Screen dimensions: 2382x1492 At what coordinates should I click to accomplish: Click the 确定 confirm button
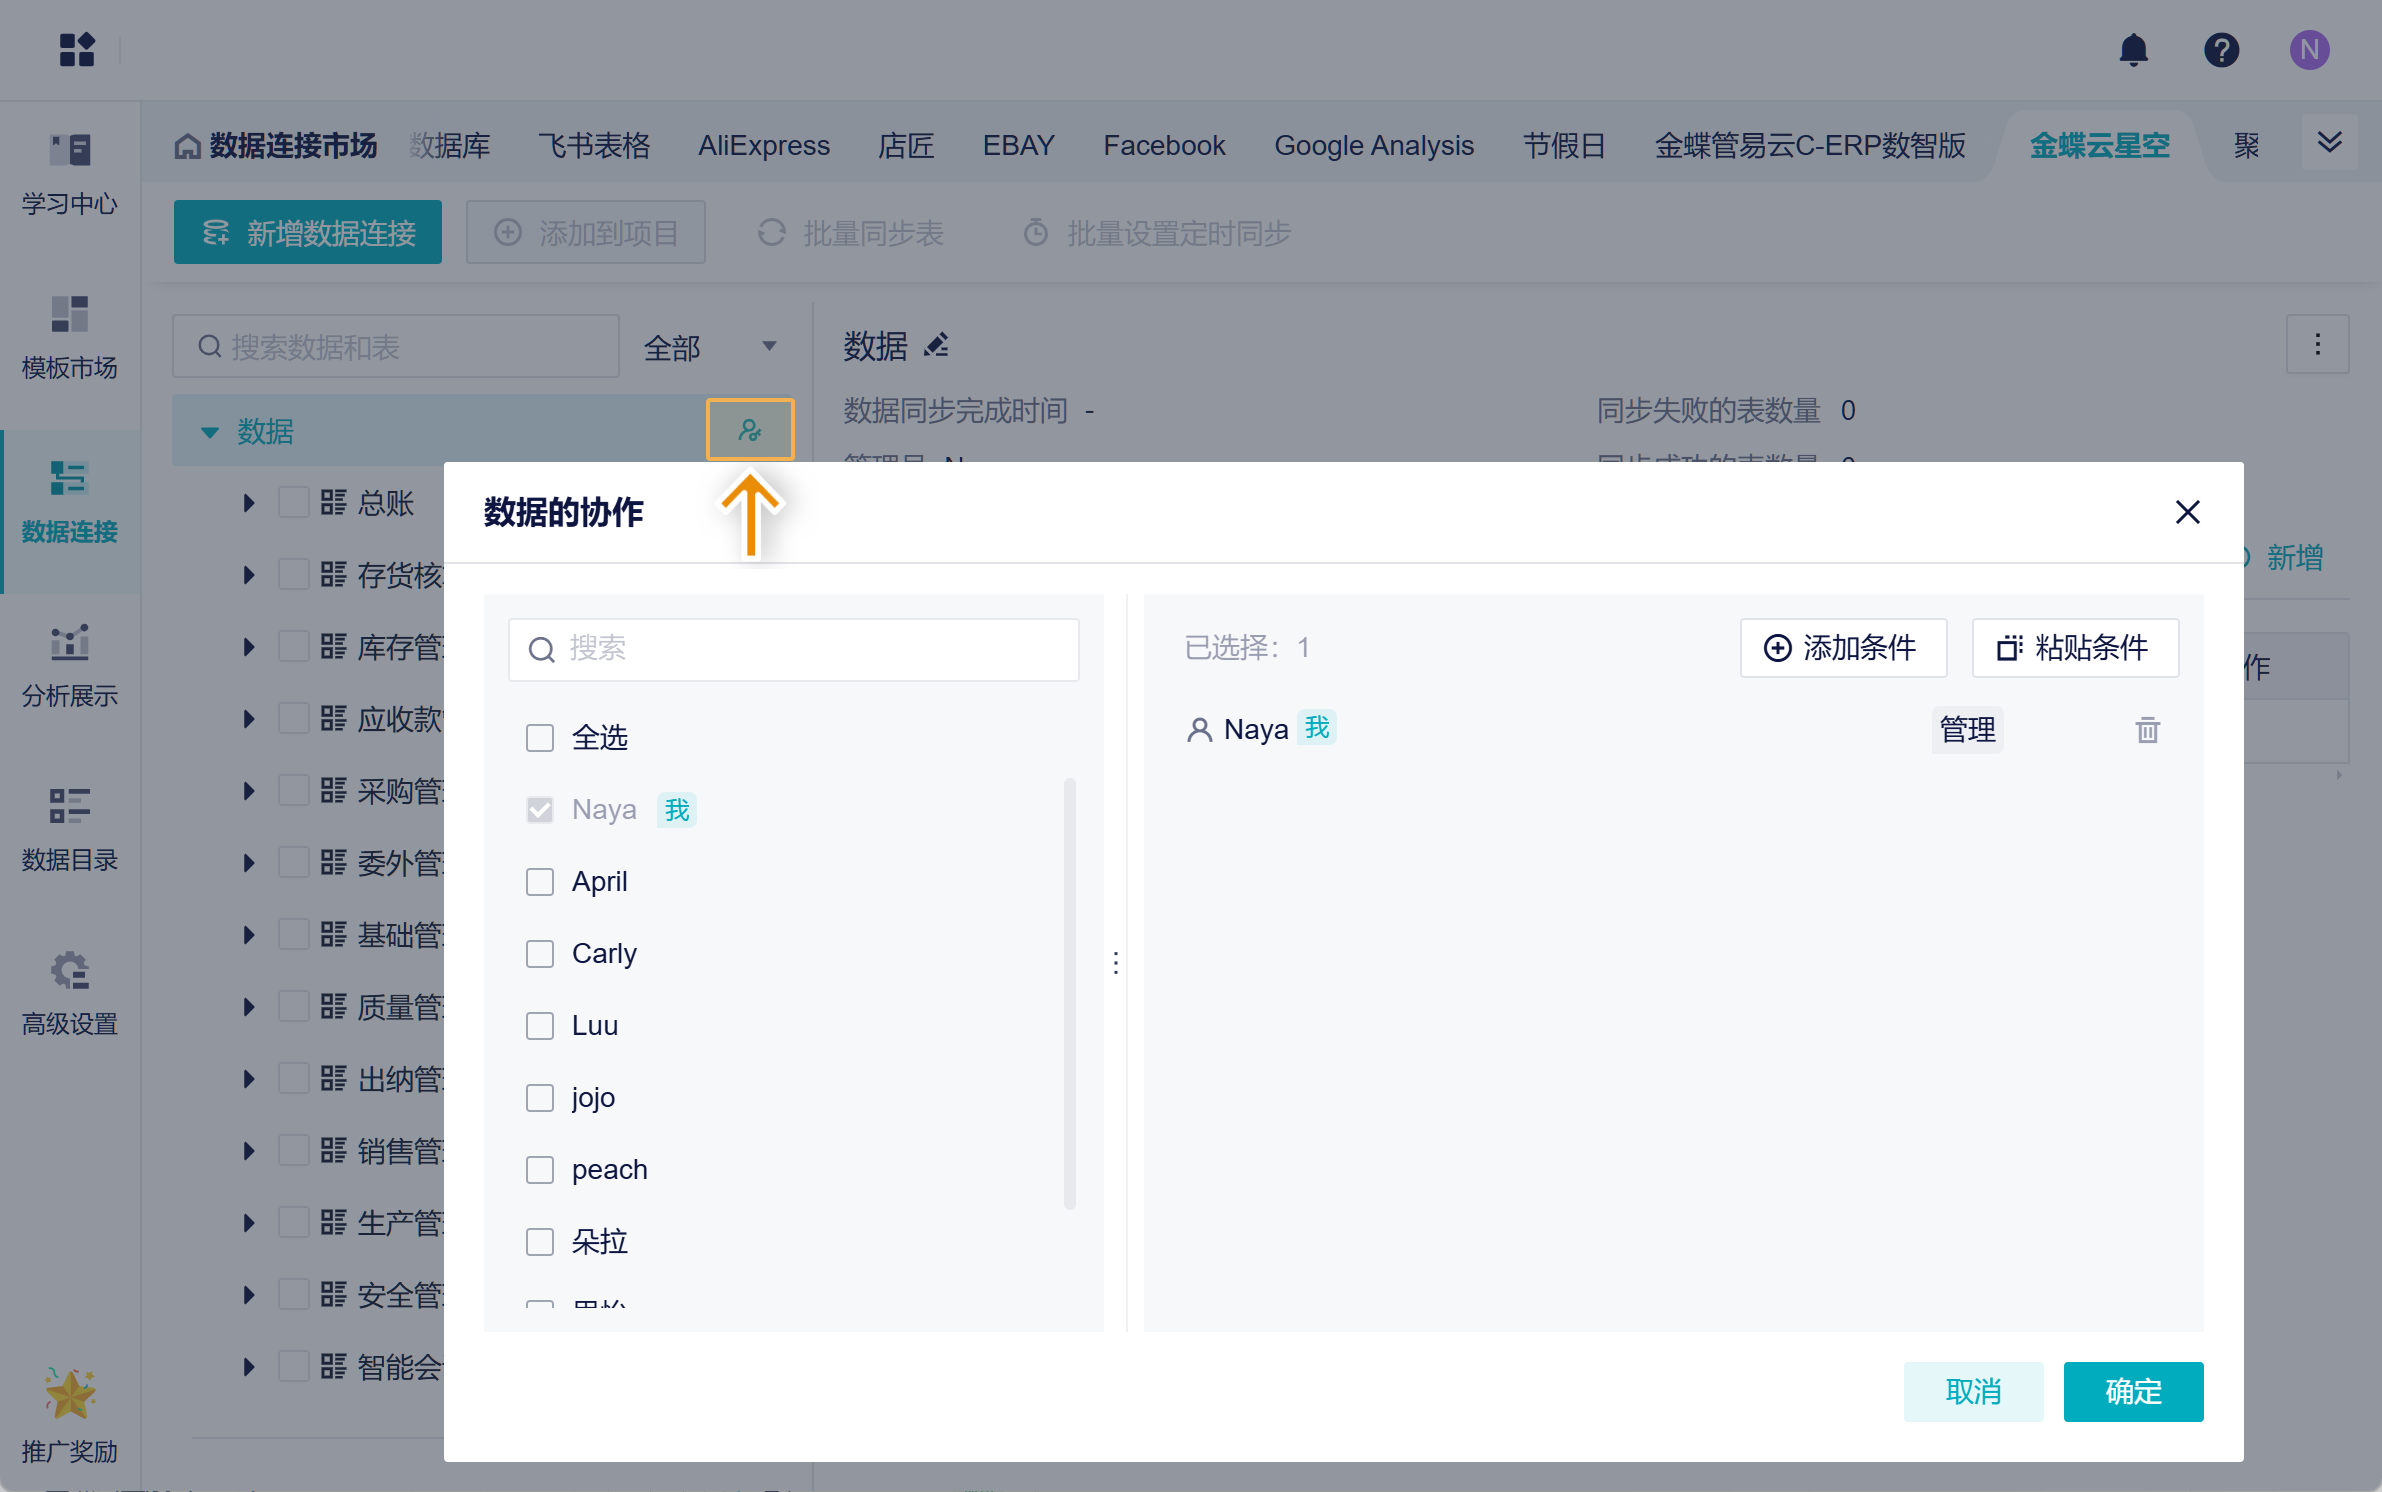click(x=2132, y=1391)
